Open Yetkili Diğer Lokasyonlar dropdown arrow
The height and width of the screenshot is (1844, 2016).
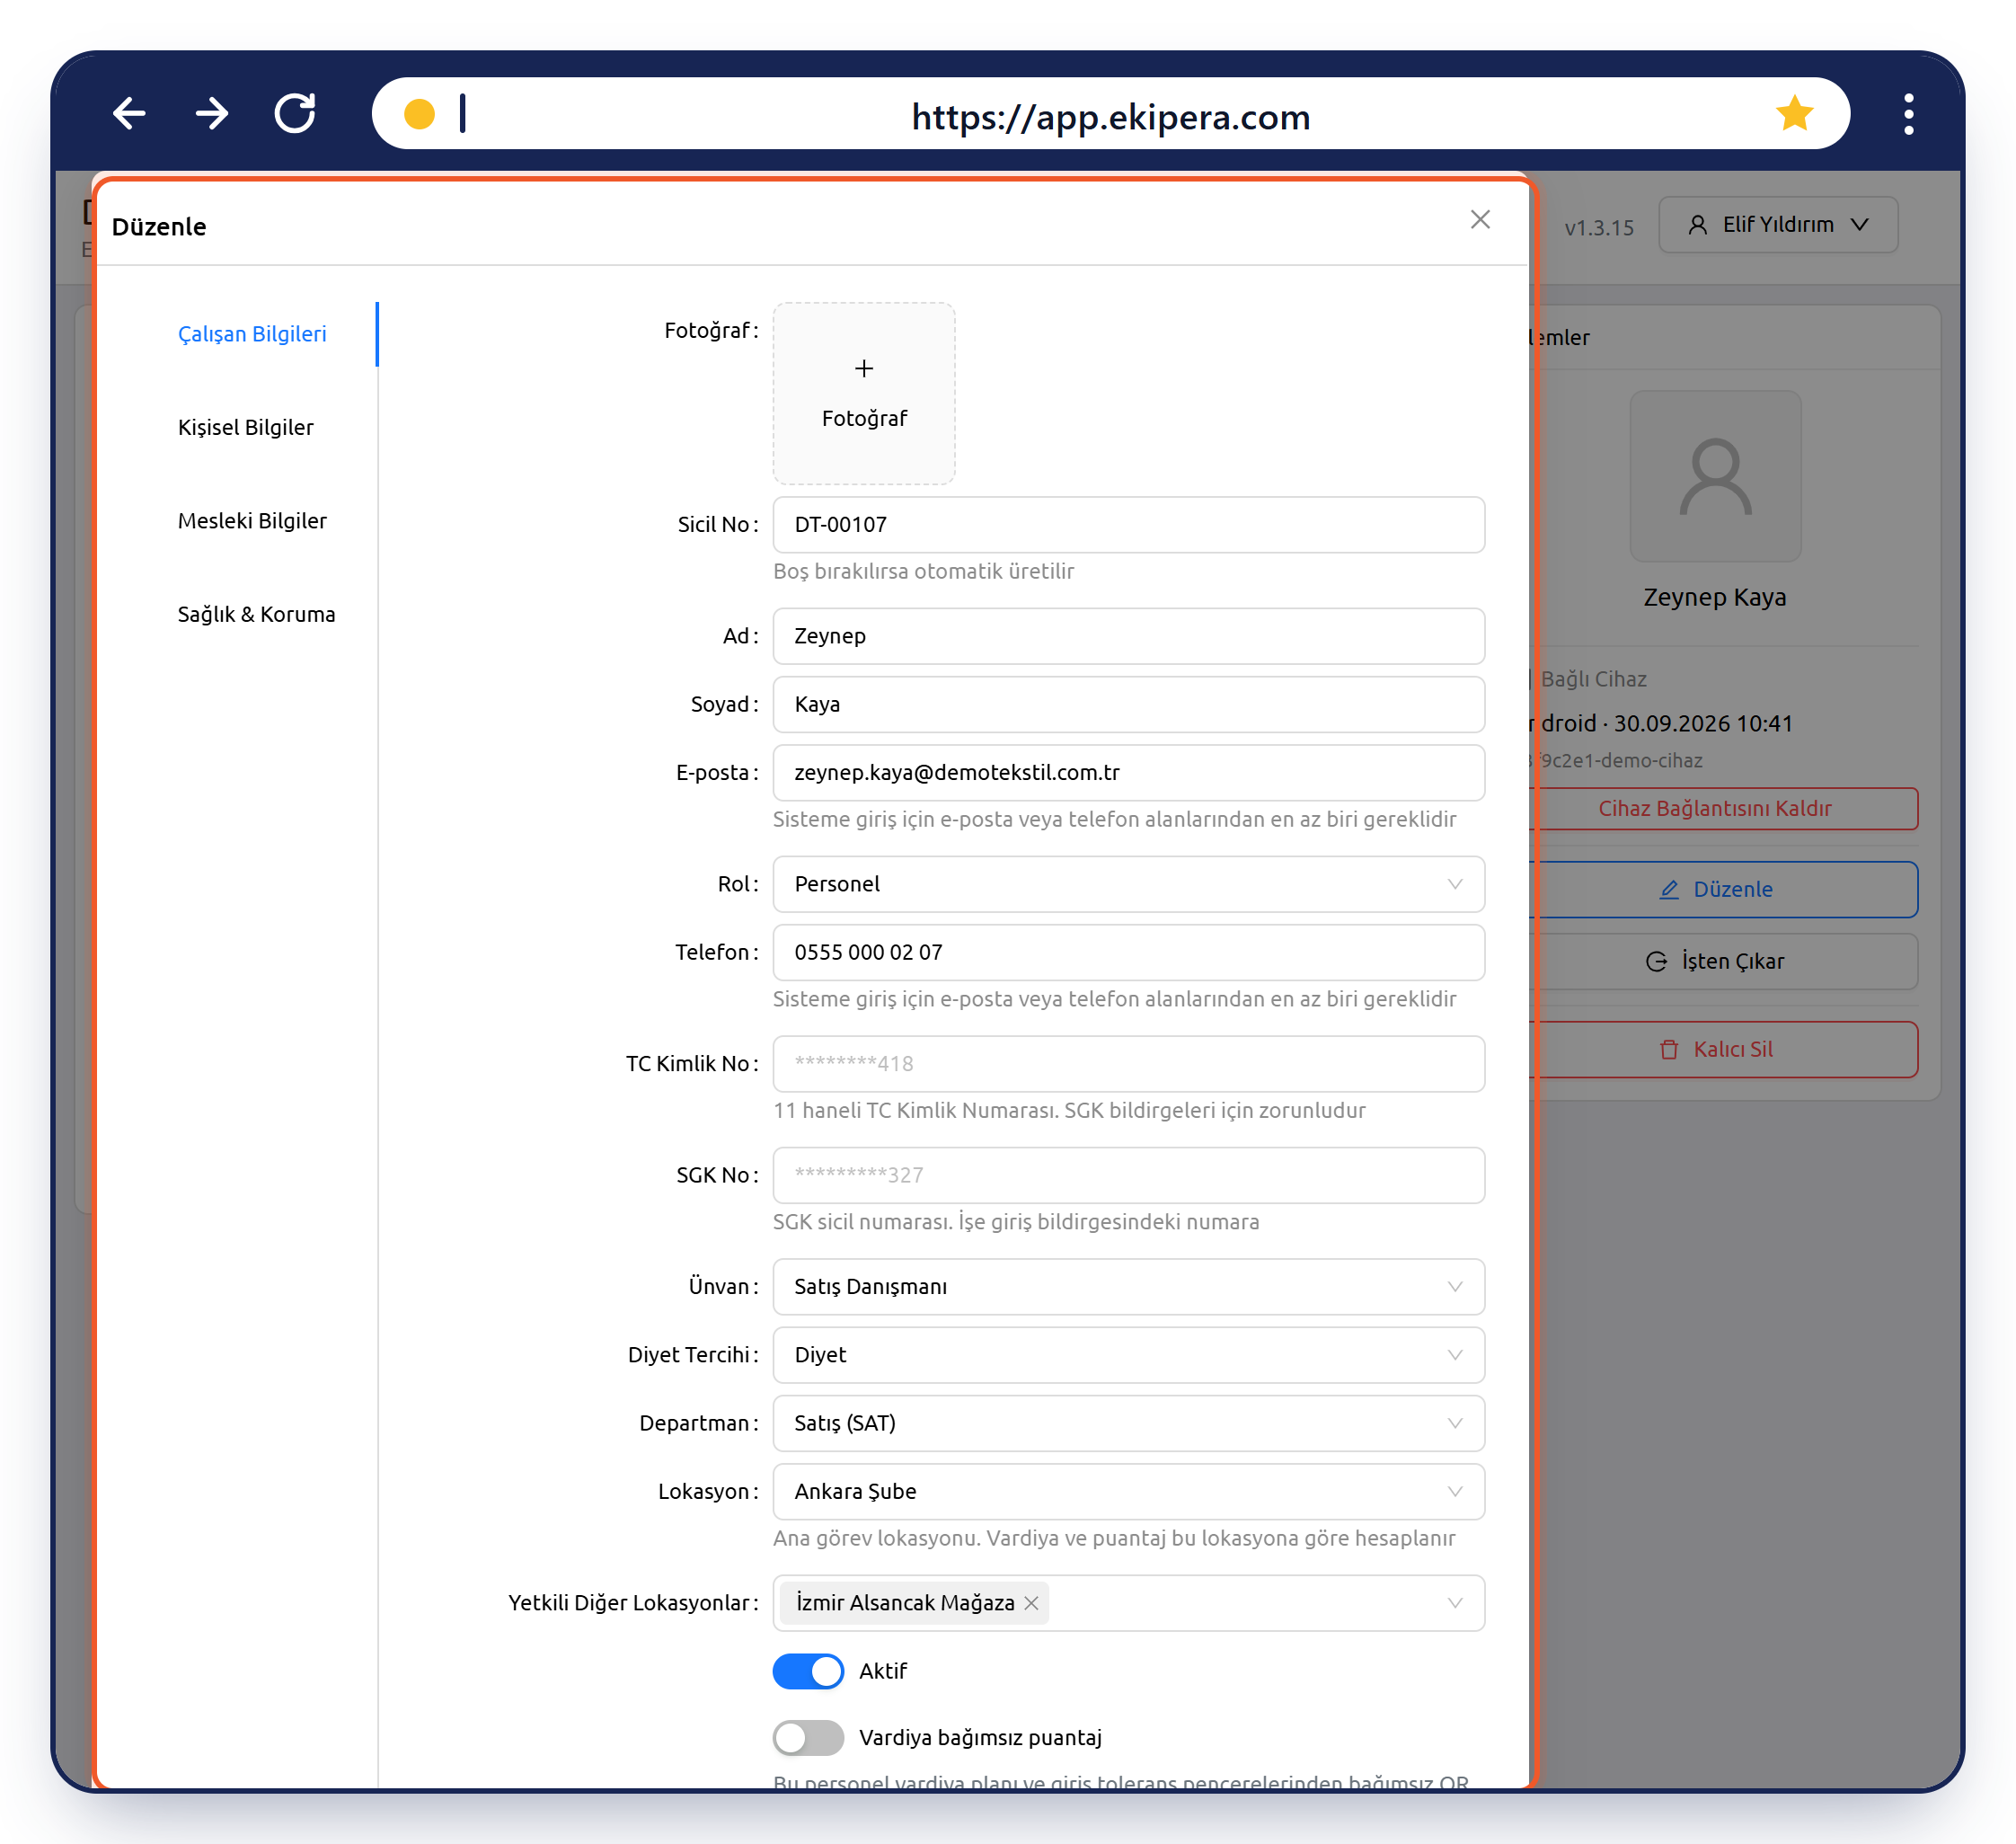tap(1455, 1603)
